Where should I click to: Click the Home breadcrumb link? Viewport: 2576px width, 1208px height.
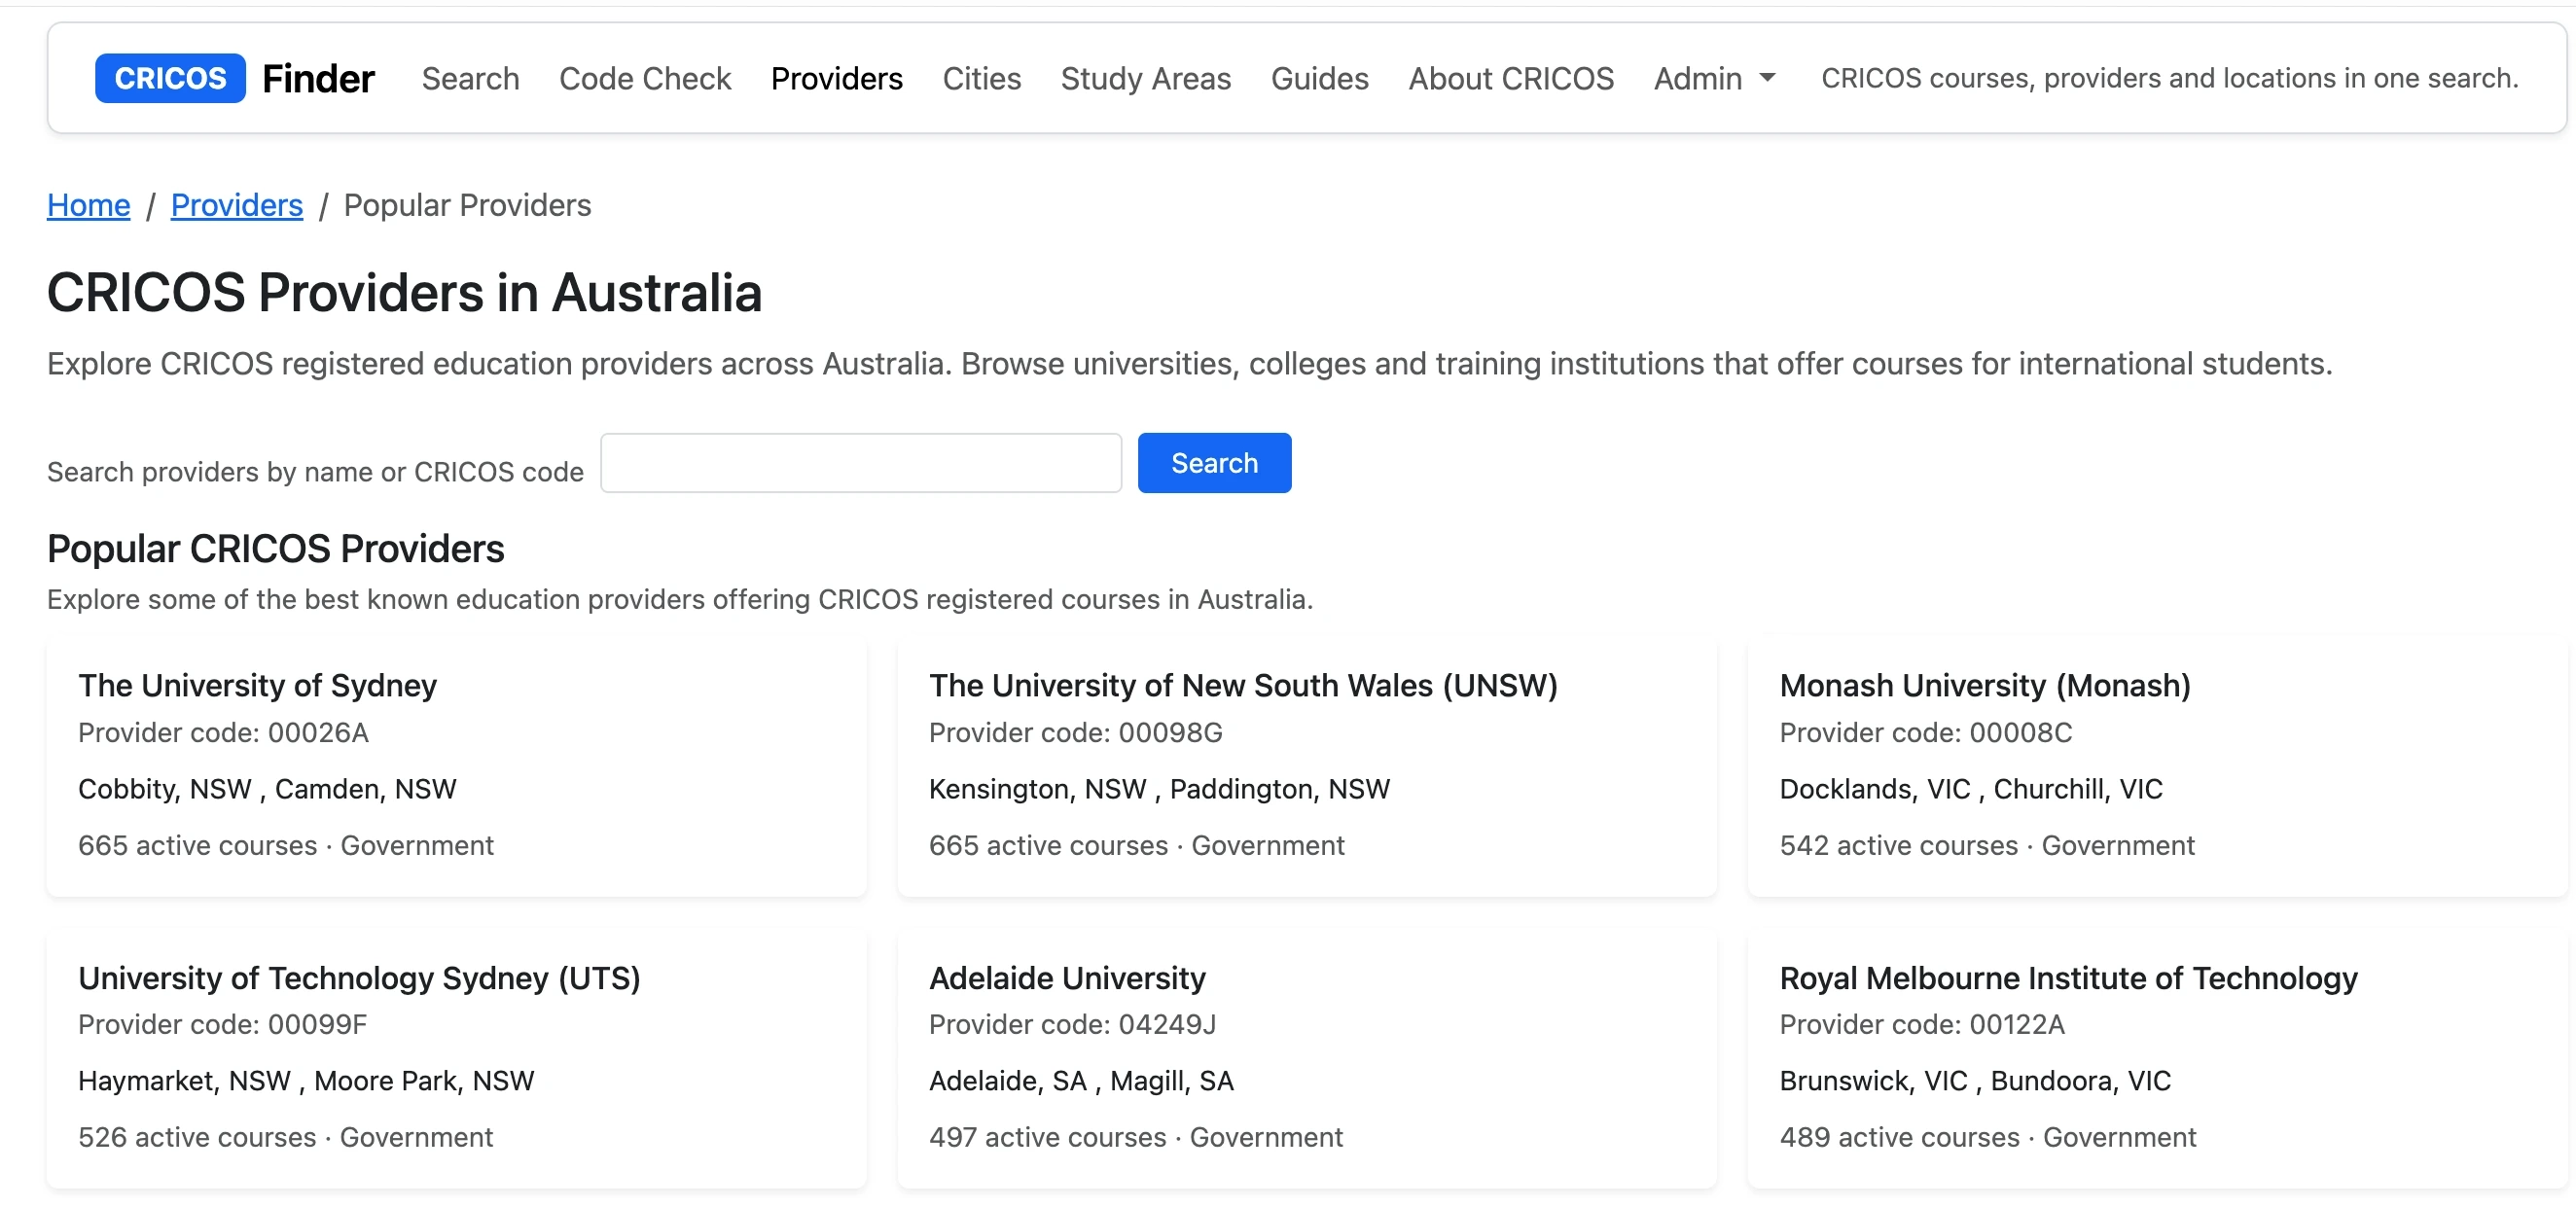(89, 205)
